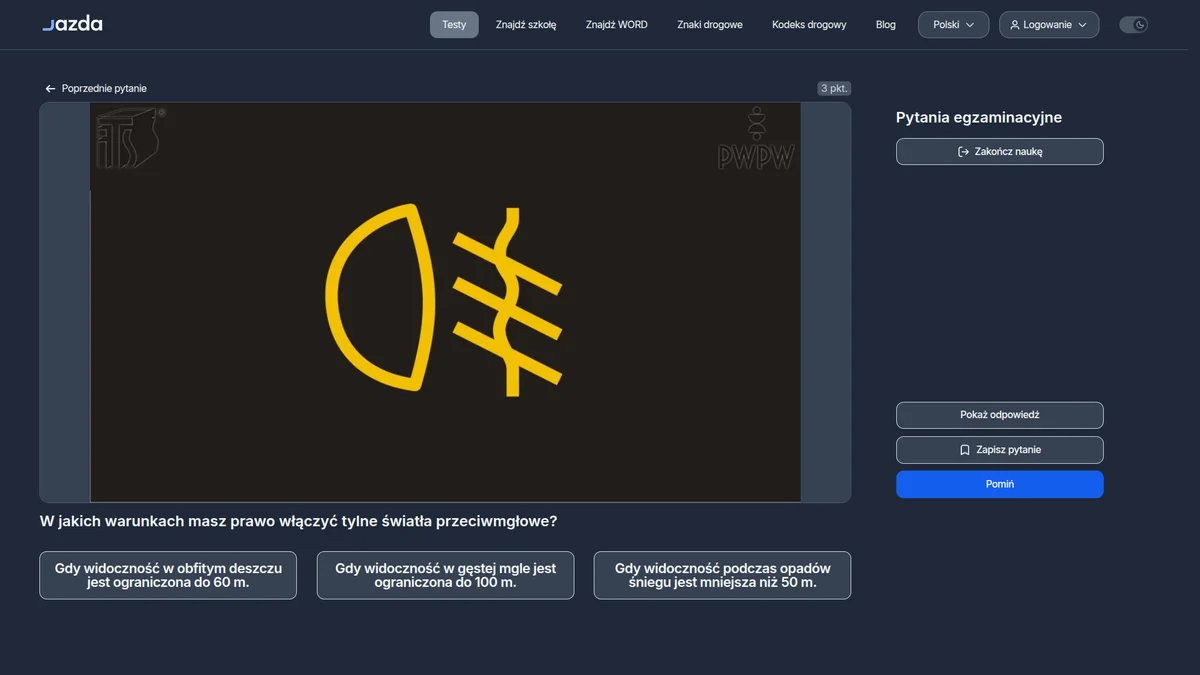The image size is (1200, 675).
Task: Click the back arrow beside Poprzednie pytanie
Action: pos(50,89)
